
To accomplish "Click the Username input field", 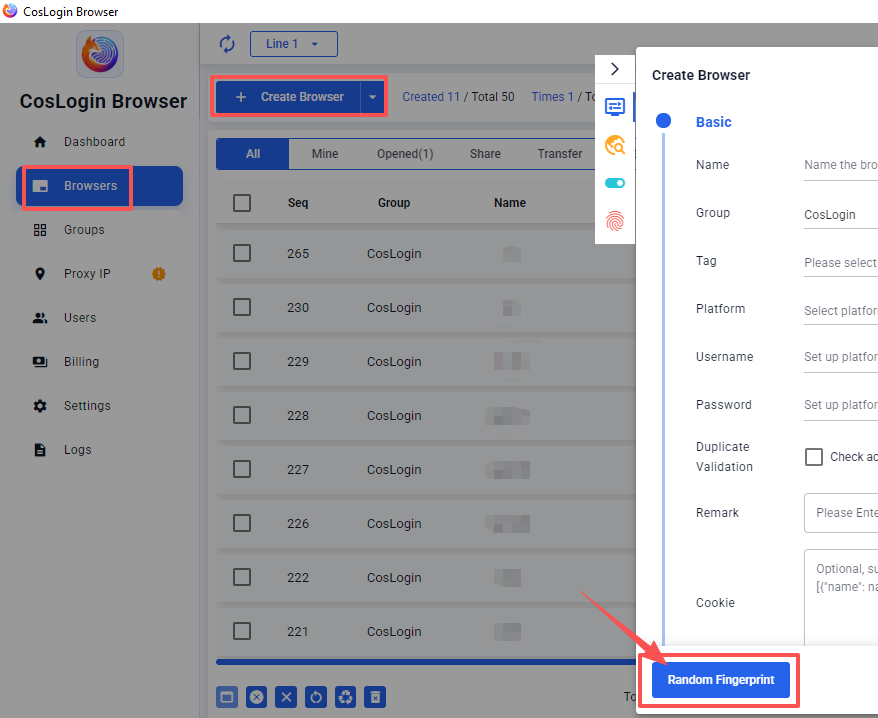I will pos(840,357).
